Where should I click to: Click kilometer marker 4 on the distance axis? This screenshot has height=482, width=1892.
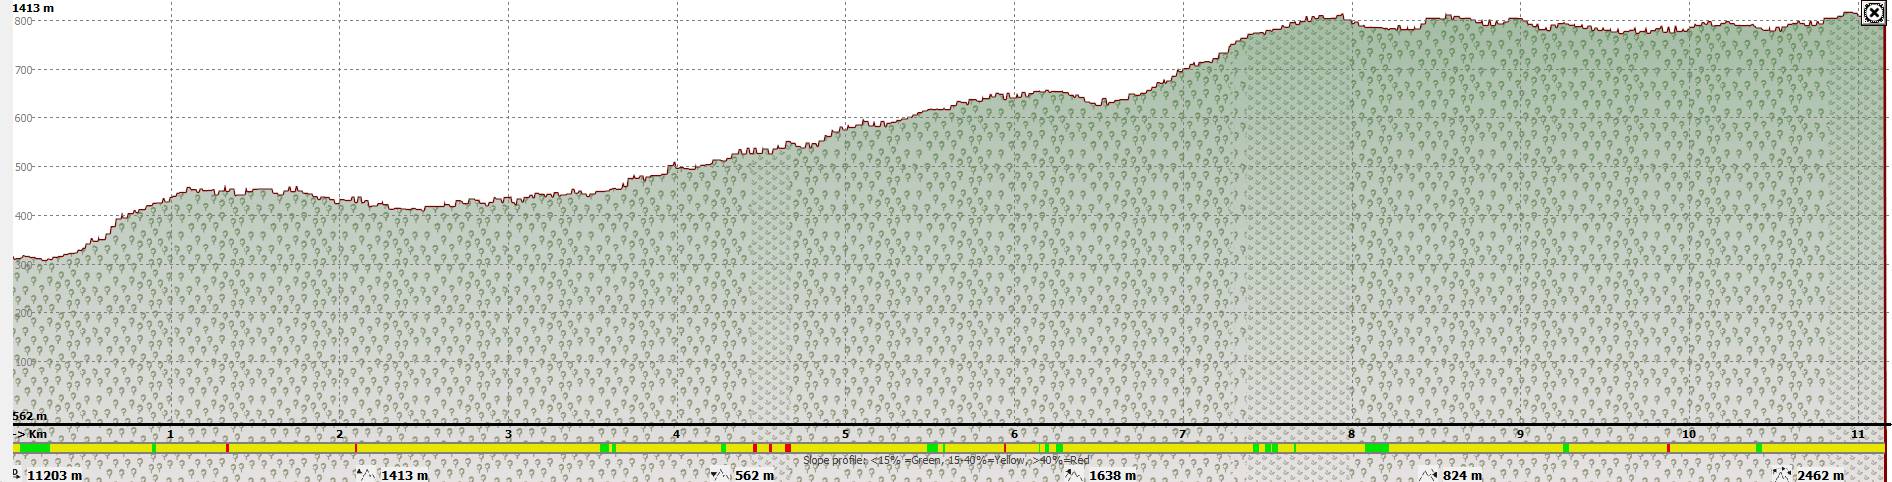(676, 434)
